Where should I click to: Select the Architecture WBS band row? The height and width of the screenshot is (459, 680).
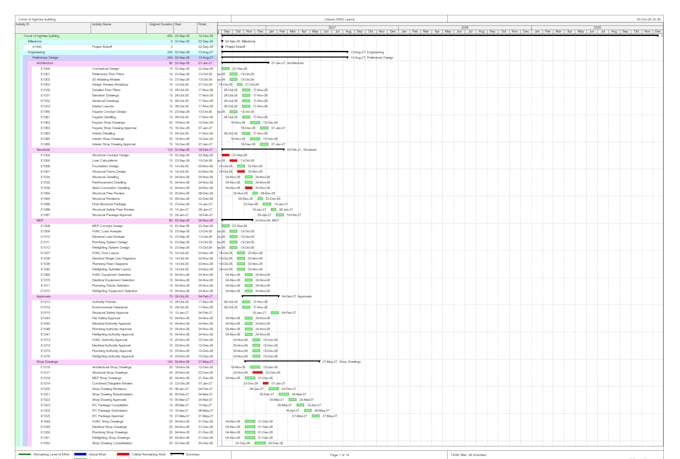[x=124, y=63]
